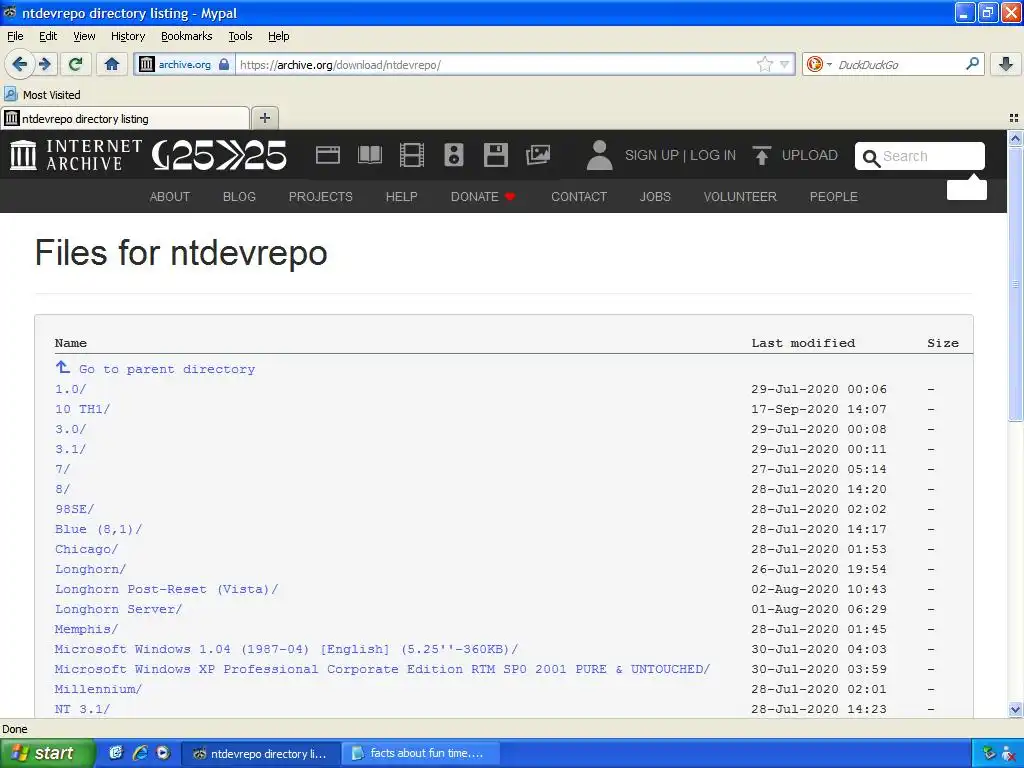Open the CONTACT navigation link

579,197
